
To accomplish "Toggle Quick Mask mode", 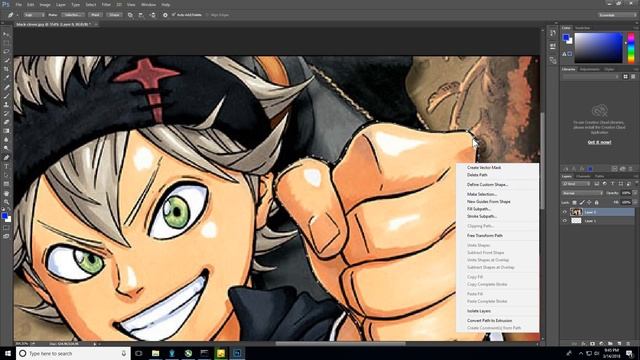I will coord(6,228).
